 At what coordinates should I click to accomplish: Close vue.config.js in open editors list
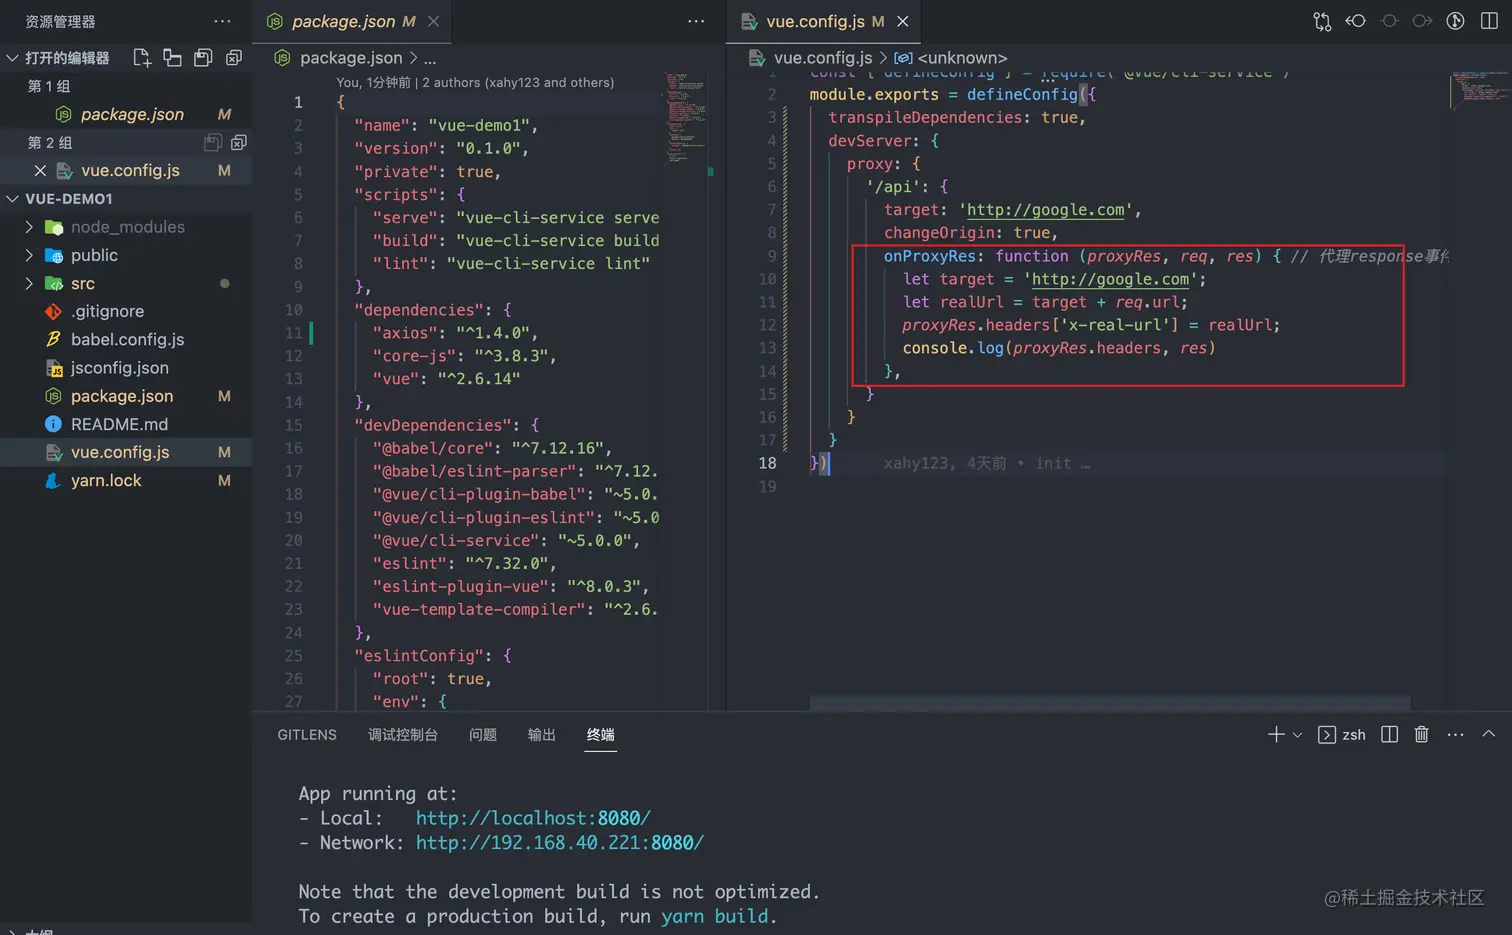[x=40, y=171]
